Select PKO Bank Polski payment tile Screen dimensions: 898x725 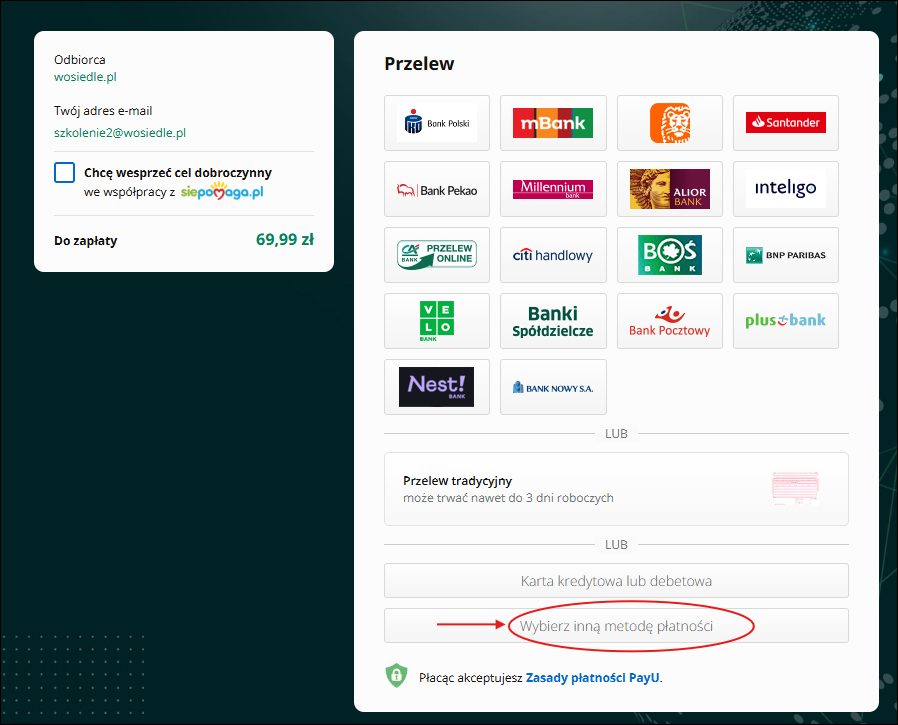click(437, 123)
